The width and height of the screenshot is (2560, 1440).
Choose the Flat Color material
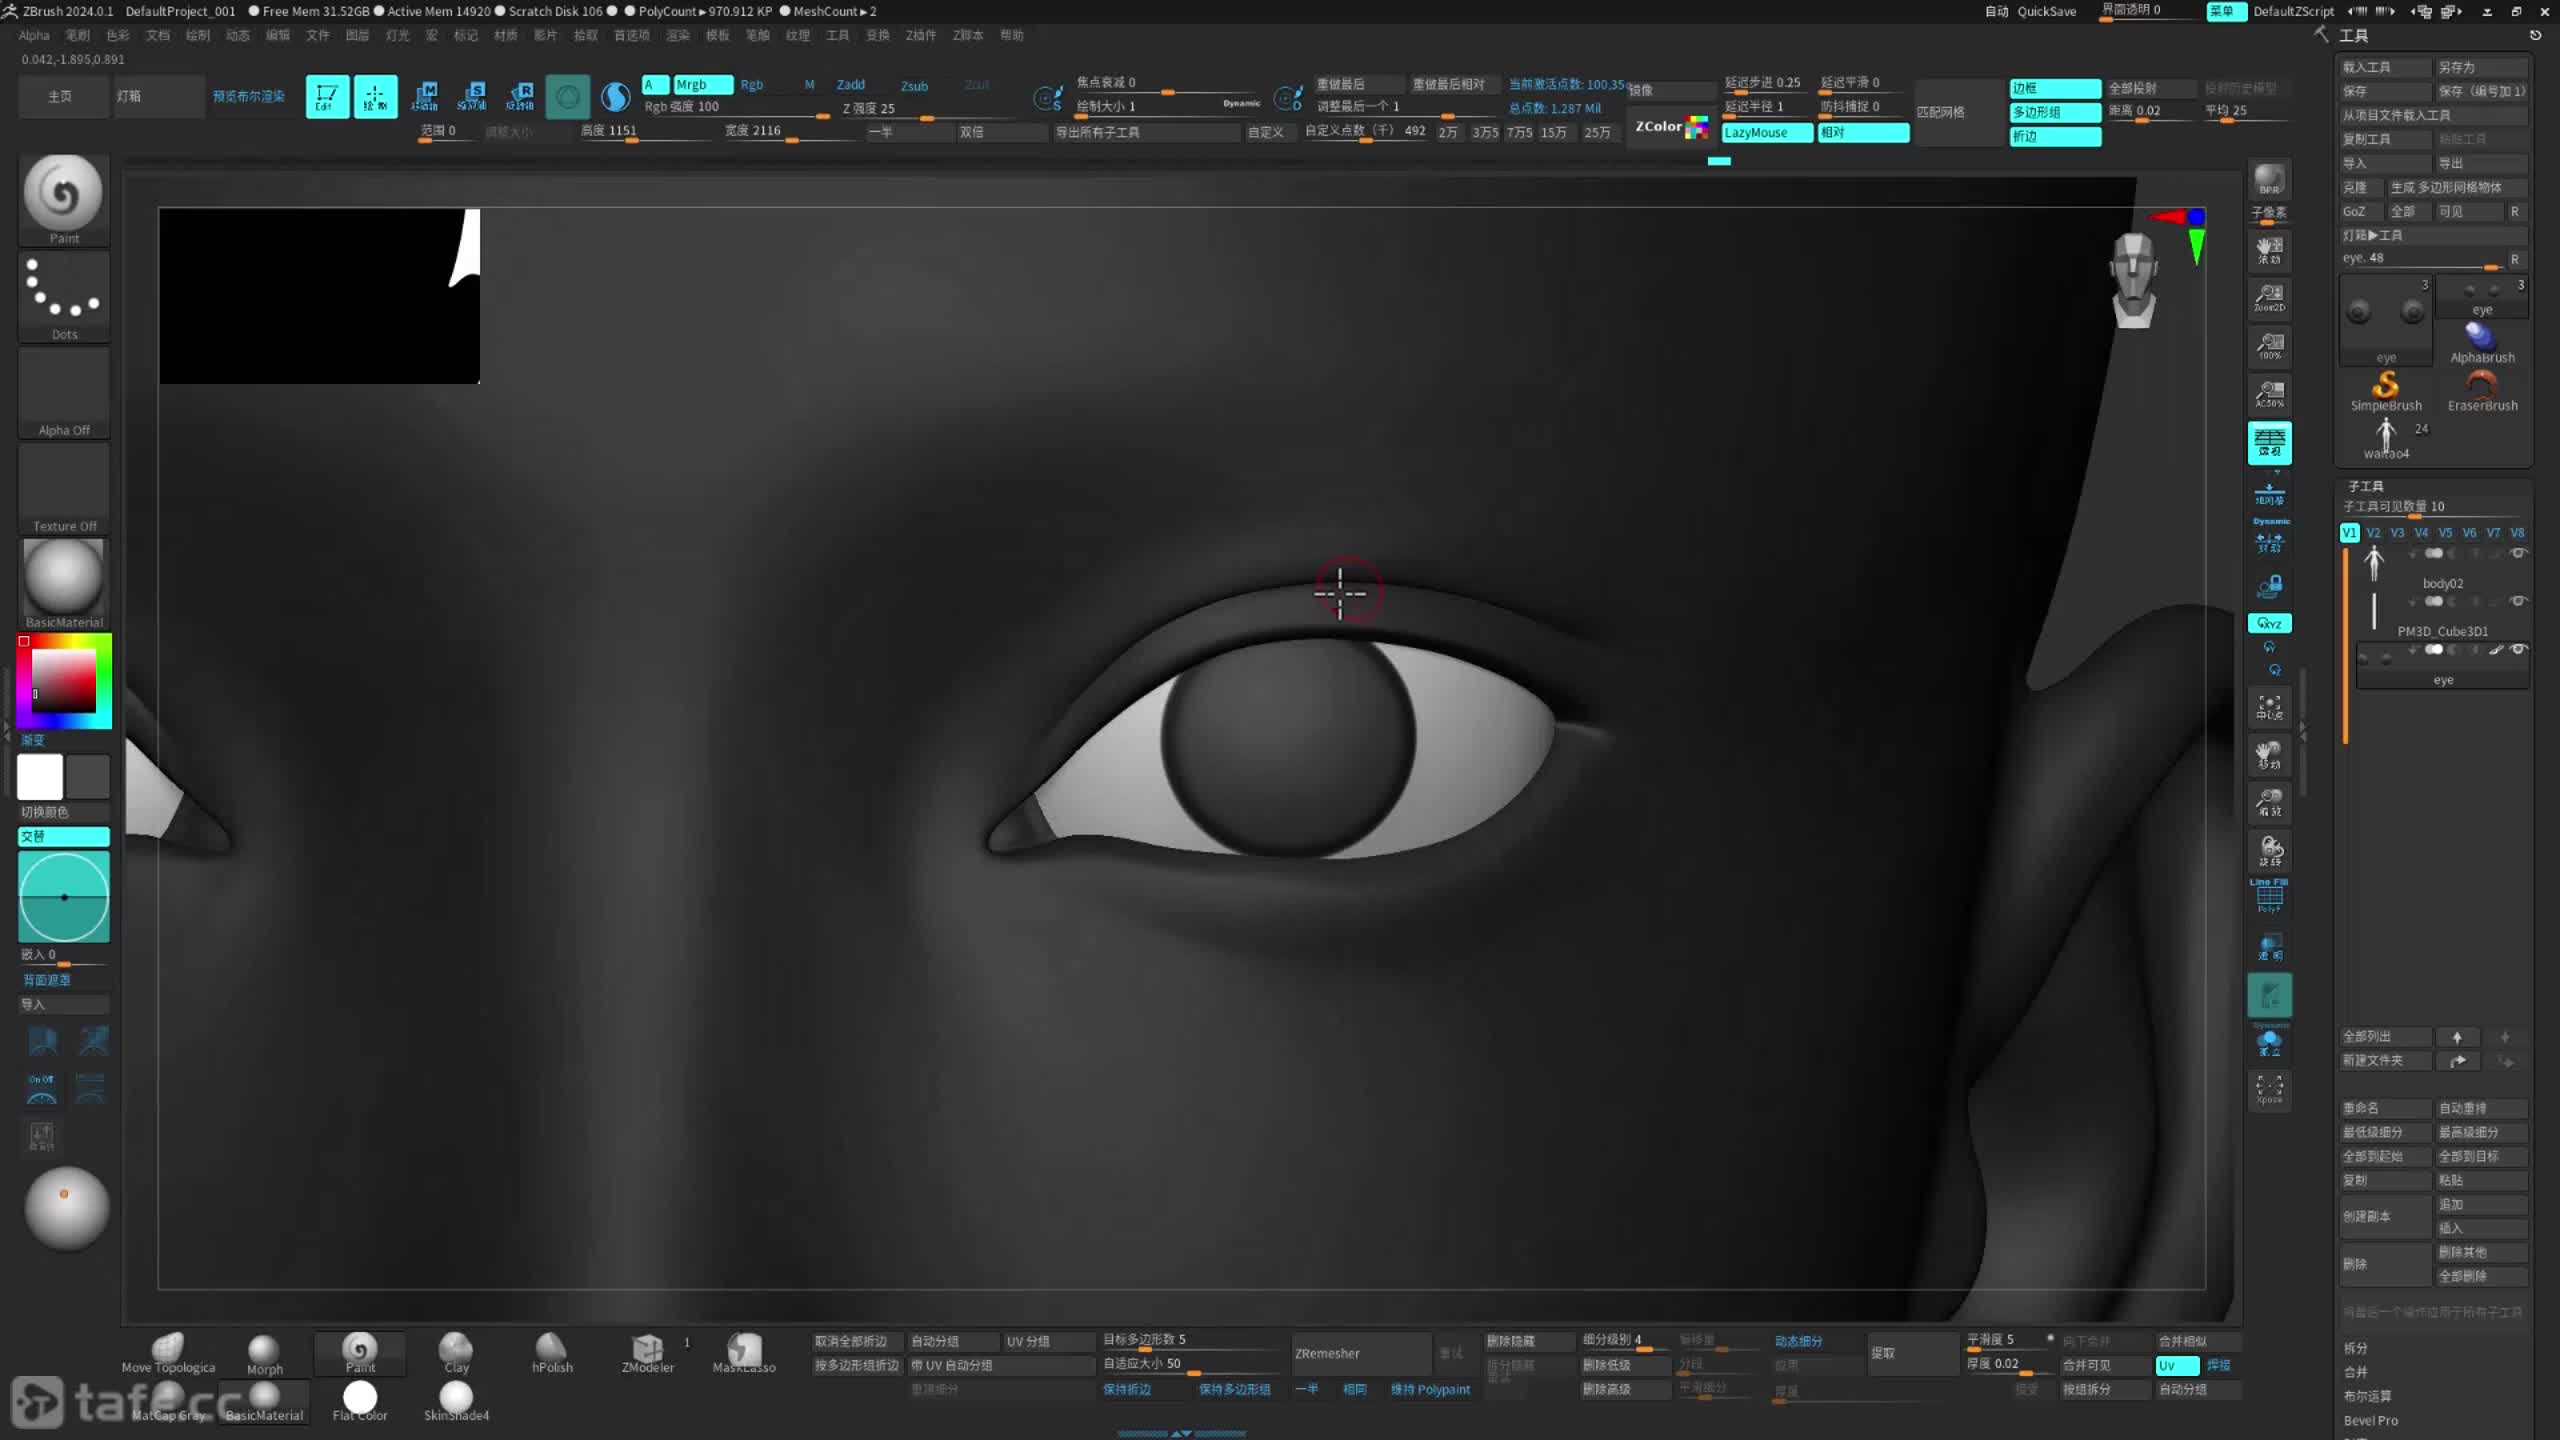pyautogui.click(x=360, y=1400)
